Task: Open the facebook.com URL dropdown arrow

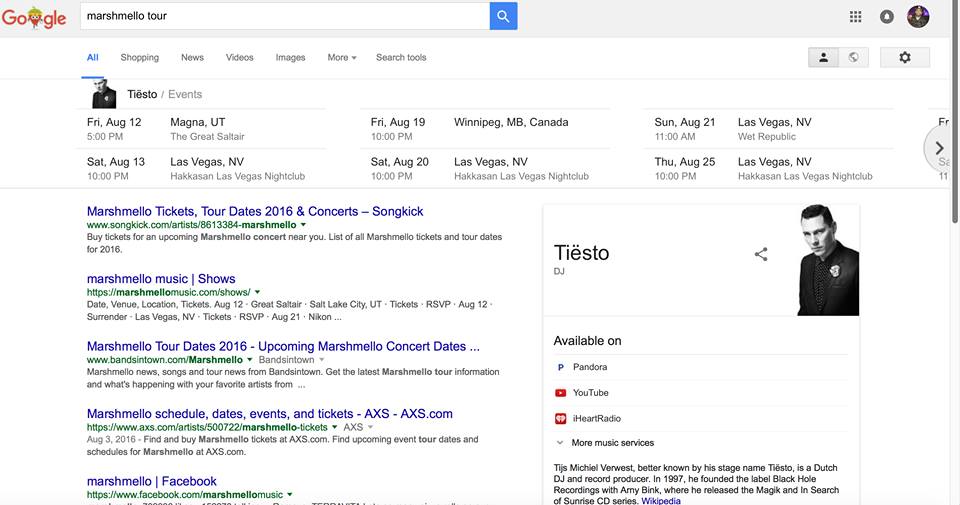Action: coord(290,495)
